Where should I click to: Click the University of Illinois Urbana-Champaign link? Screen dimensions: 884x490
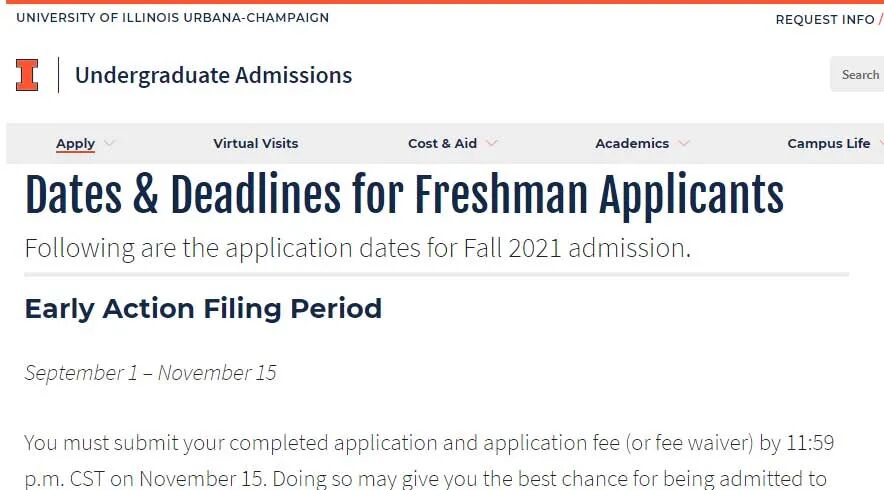click(x=172, y=18)
